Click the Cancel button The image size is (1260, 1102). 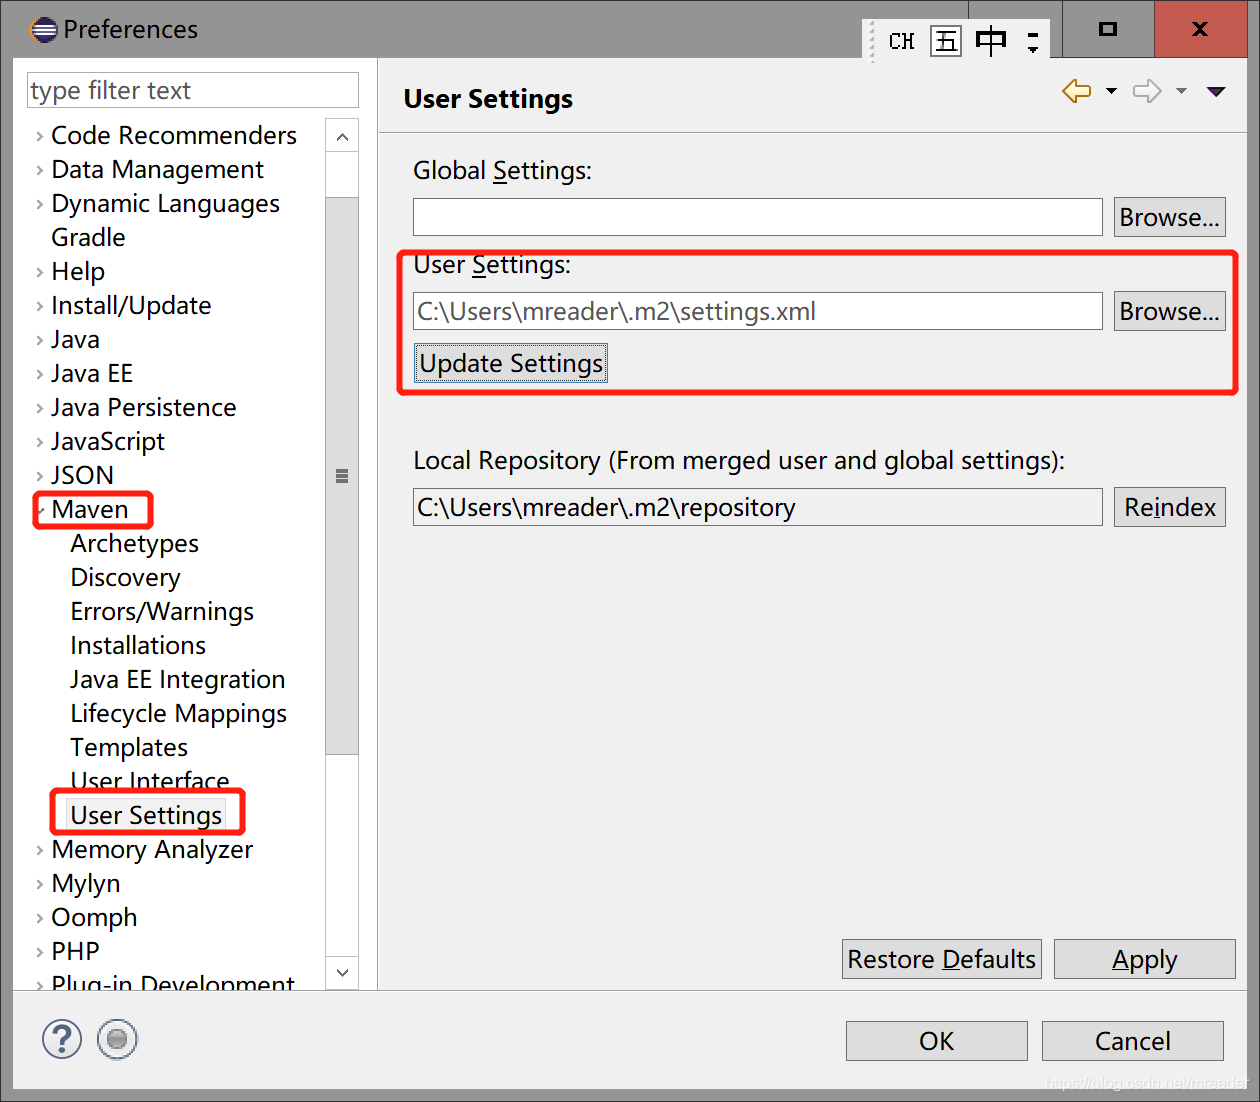tap(1133, 1041)
